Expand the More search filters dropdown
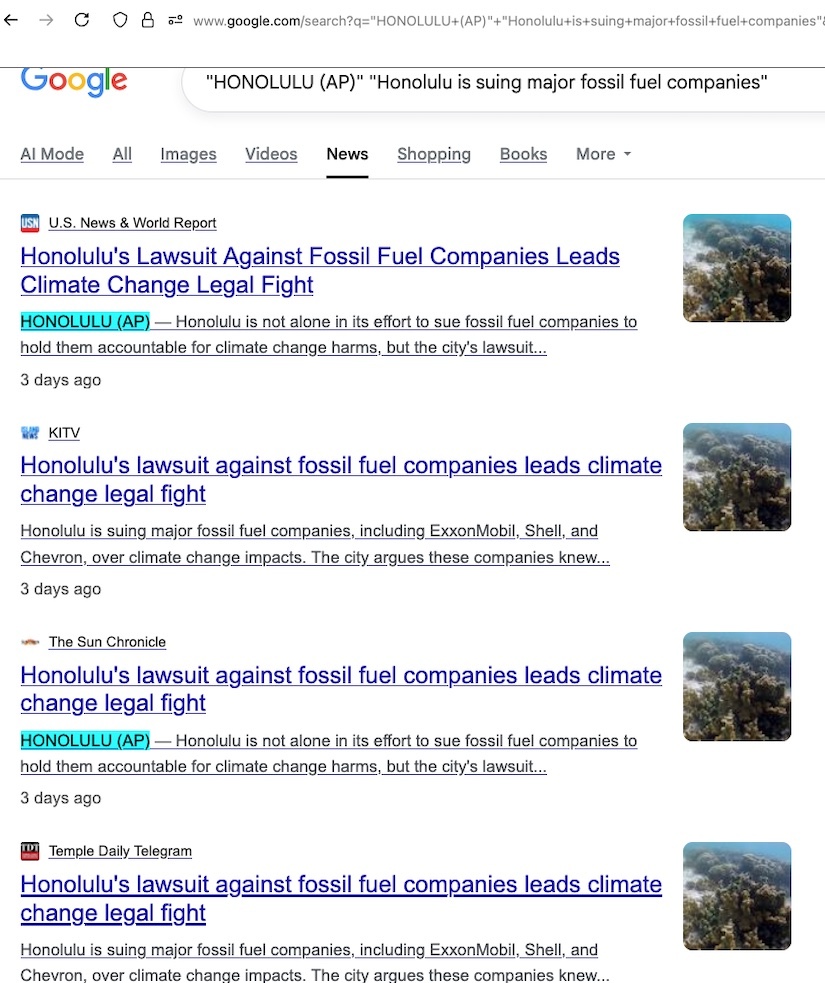 [x=603, y=154]
